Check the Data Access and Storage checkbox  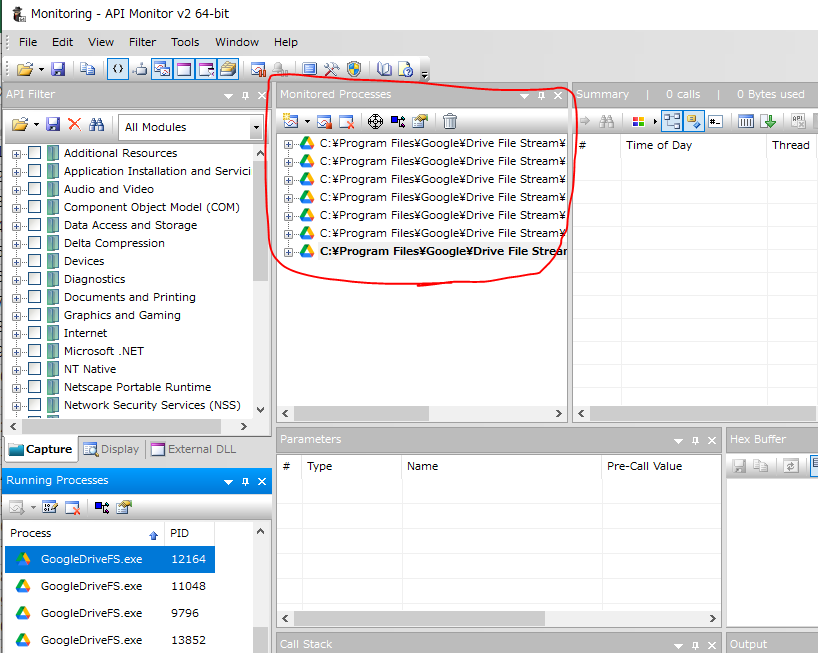pos(34,225)
